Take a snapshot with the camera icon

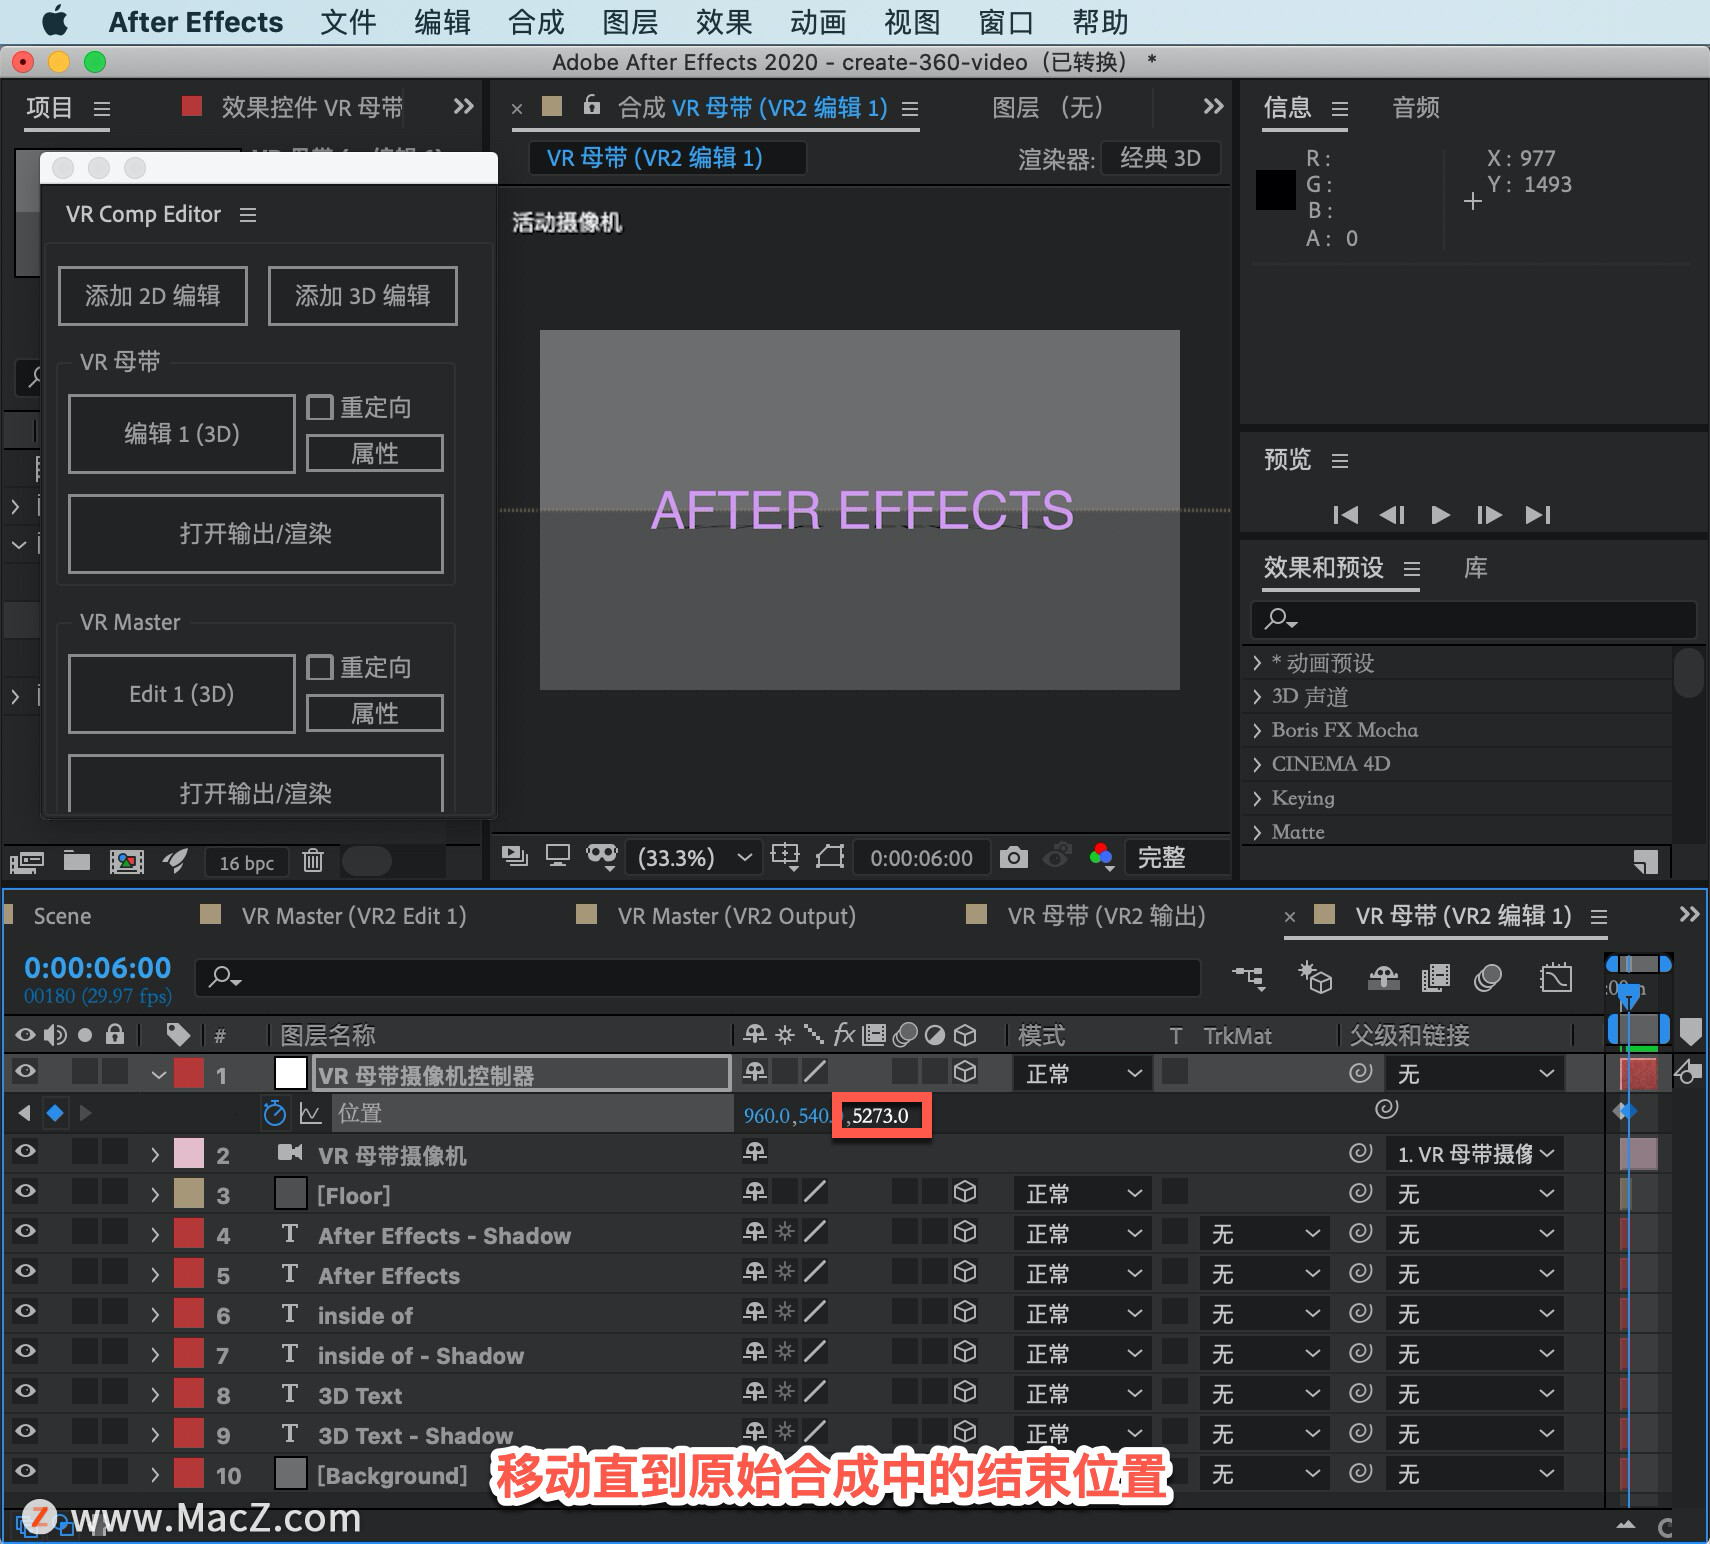coord(1013,857)
